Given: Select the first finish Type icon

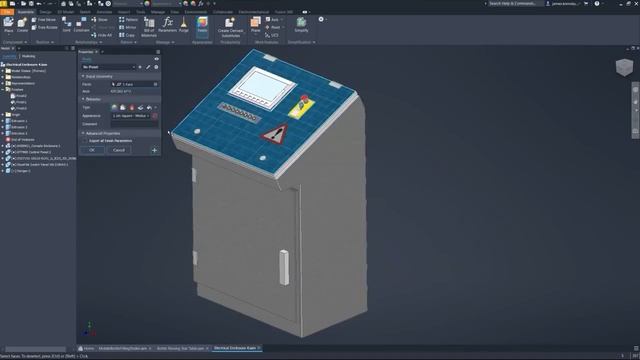Looking at the screenshot, I should pos(114,107).
